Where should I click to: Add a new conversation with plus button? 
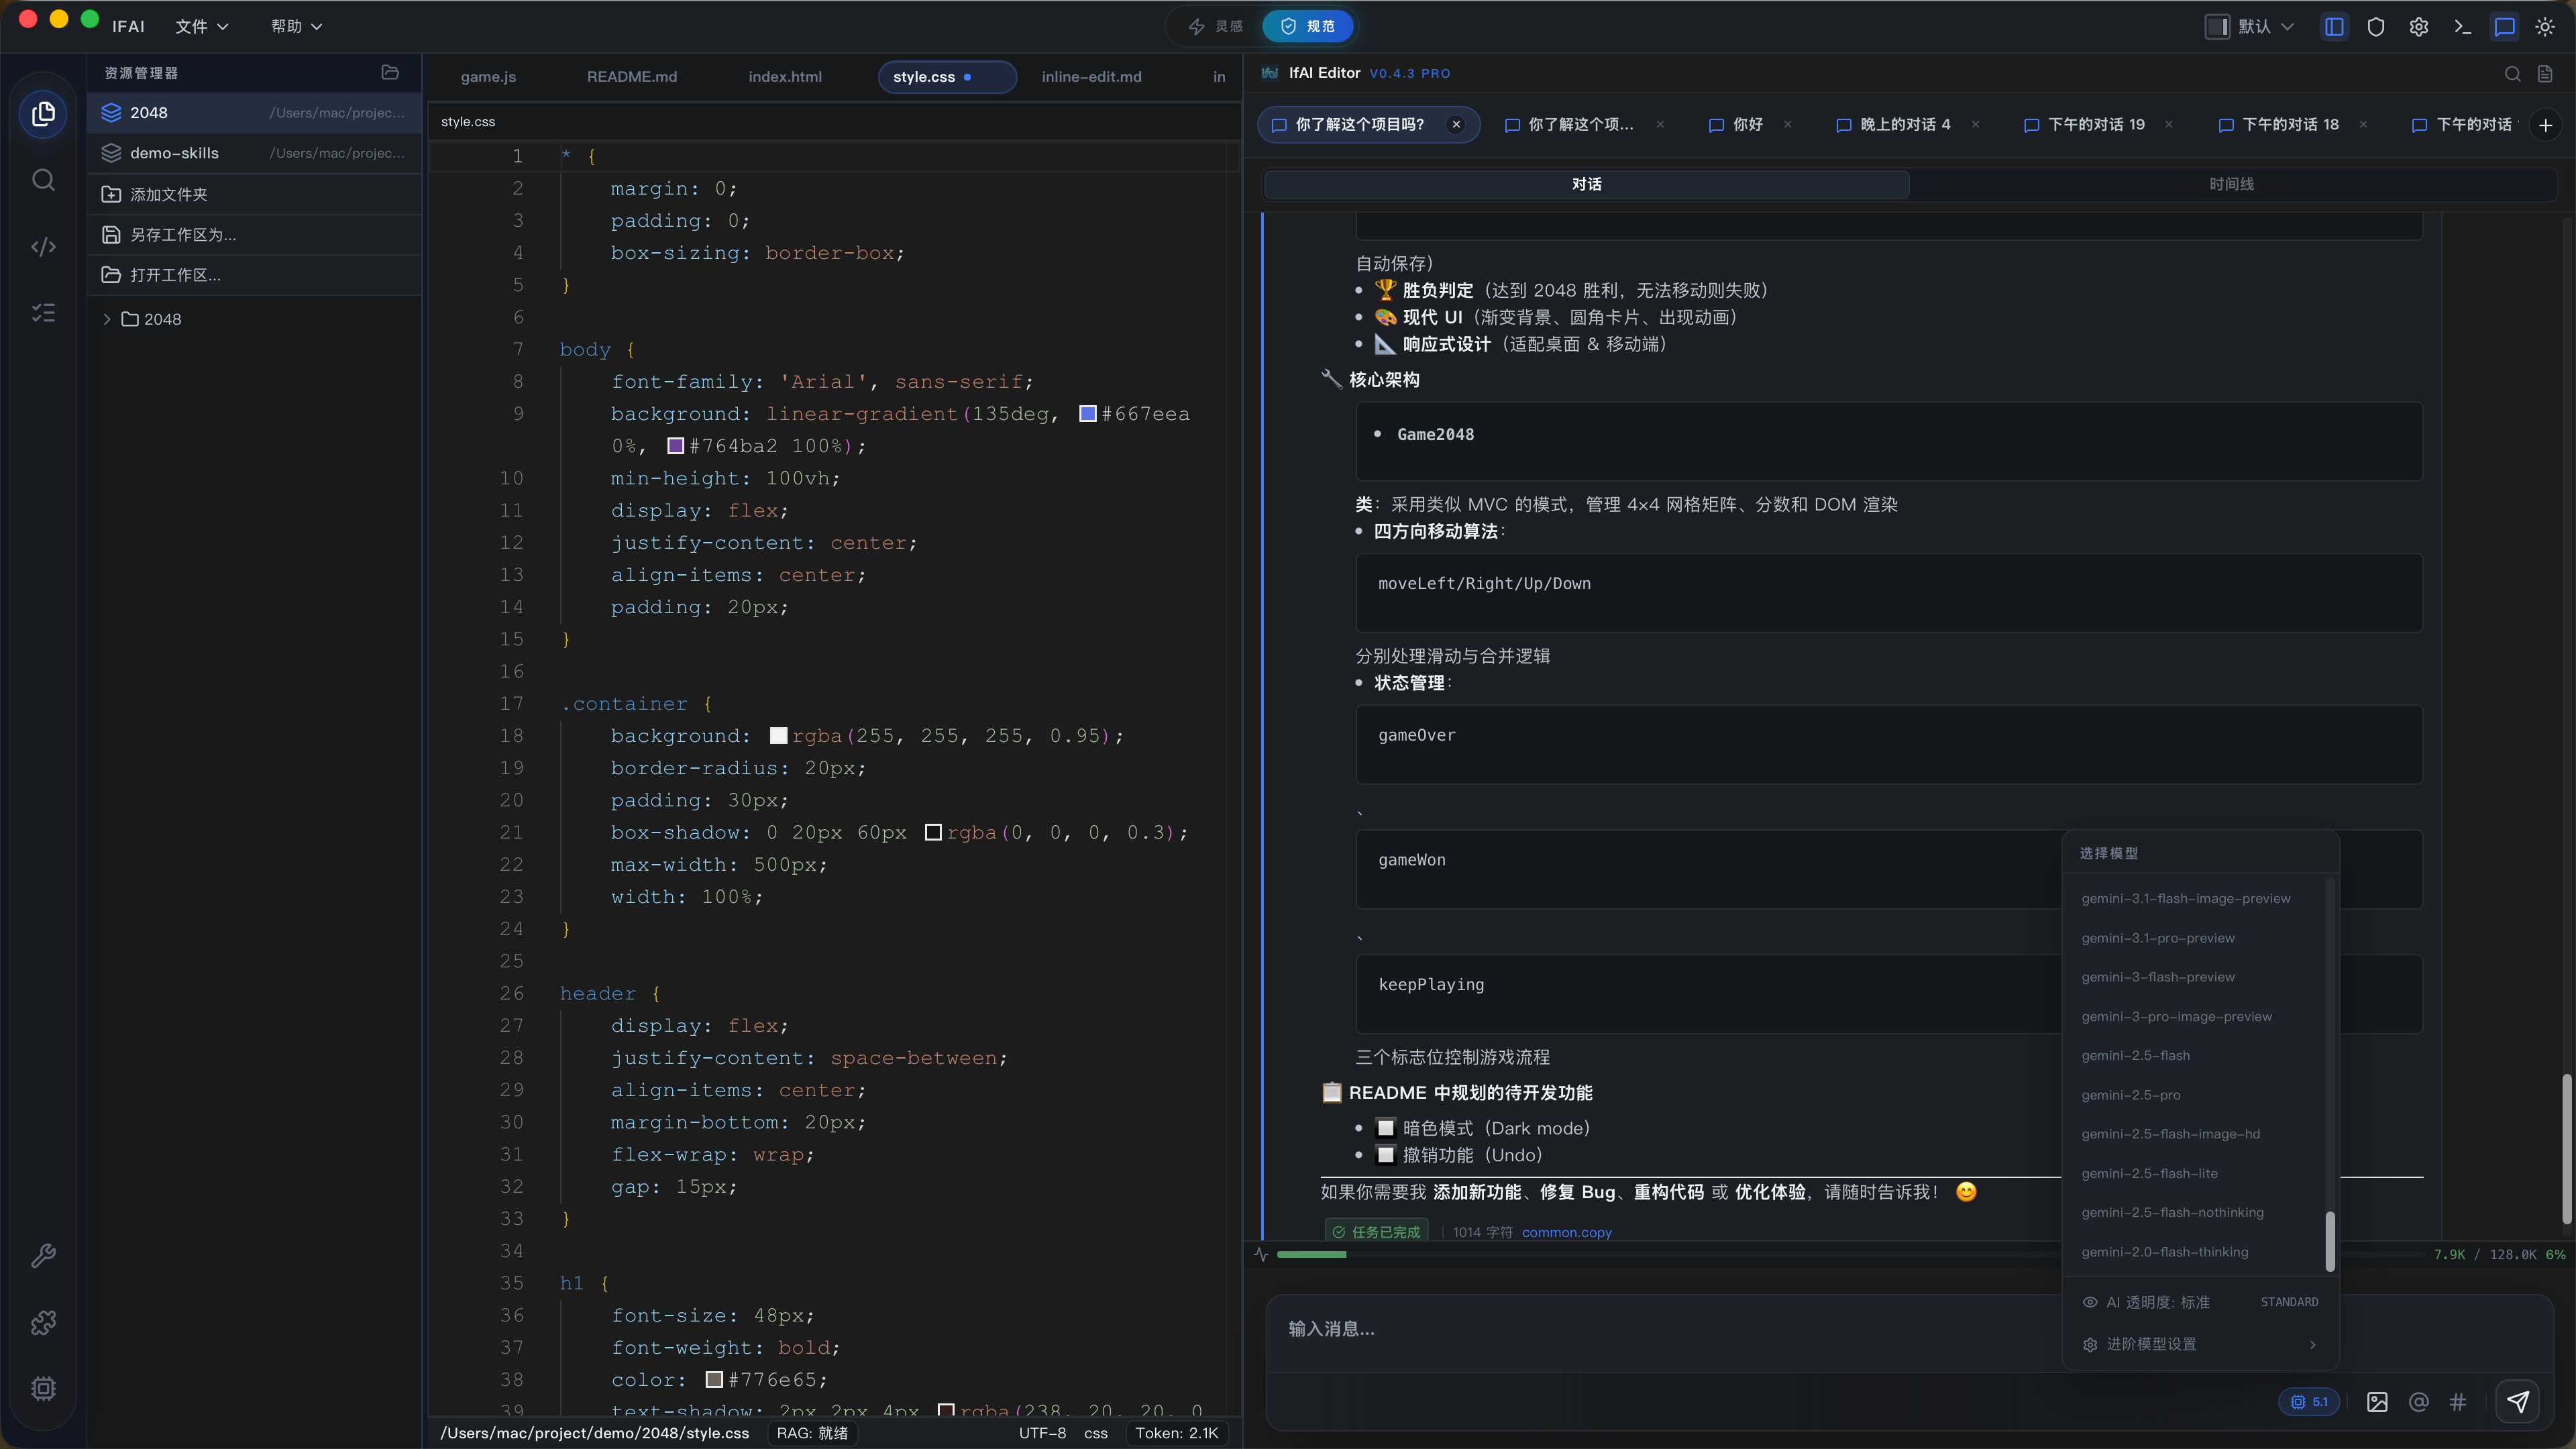[x=2546, y=125]
